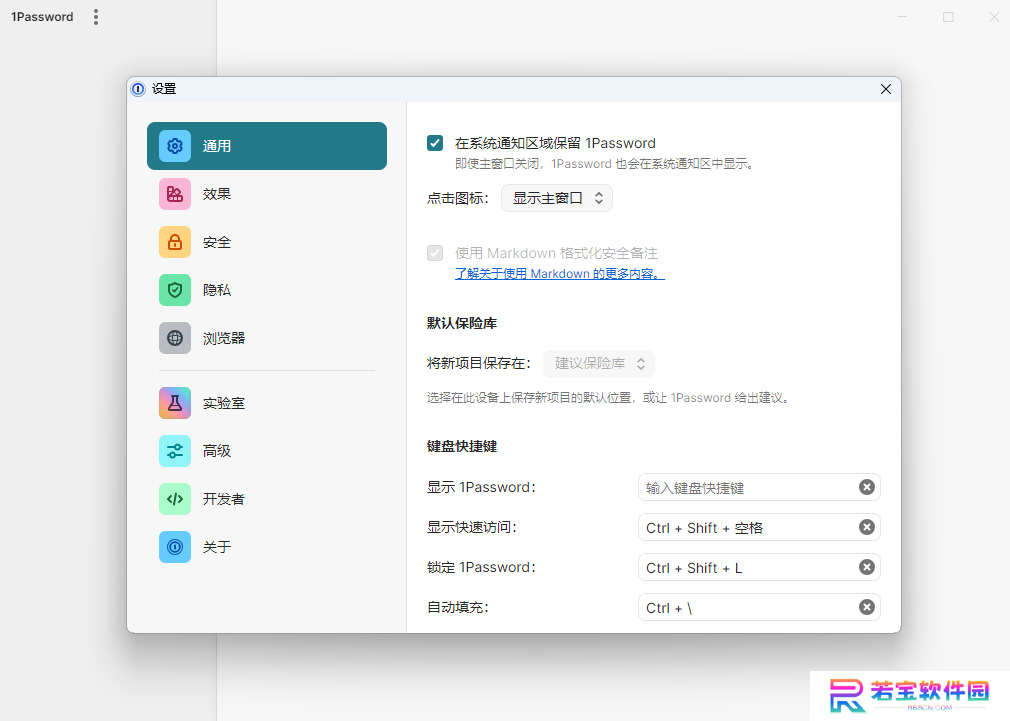Click the 1Password logo in 设置 title bar
The height and width of the screenshot is (721, 1010).
[138, 89]
